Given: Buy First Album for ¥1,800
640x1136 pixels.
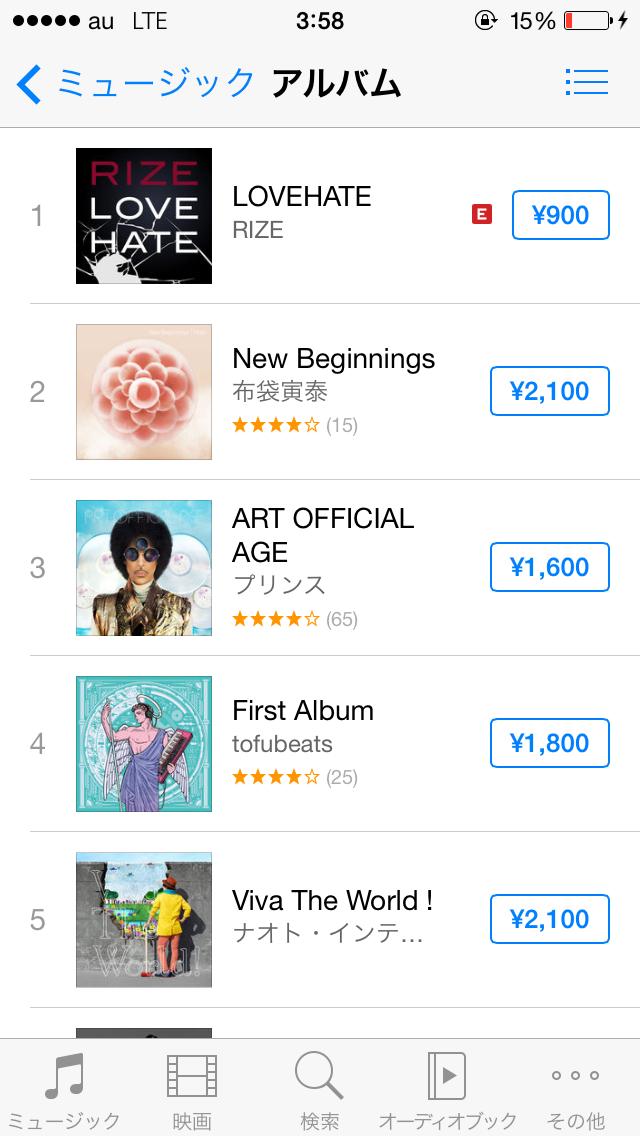Looking at the screenshot, I should (549, 743).
